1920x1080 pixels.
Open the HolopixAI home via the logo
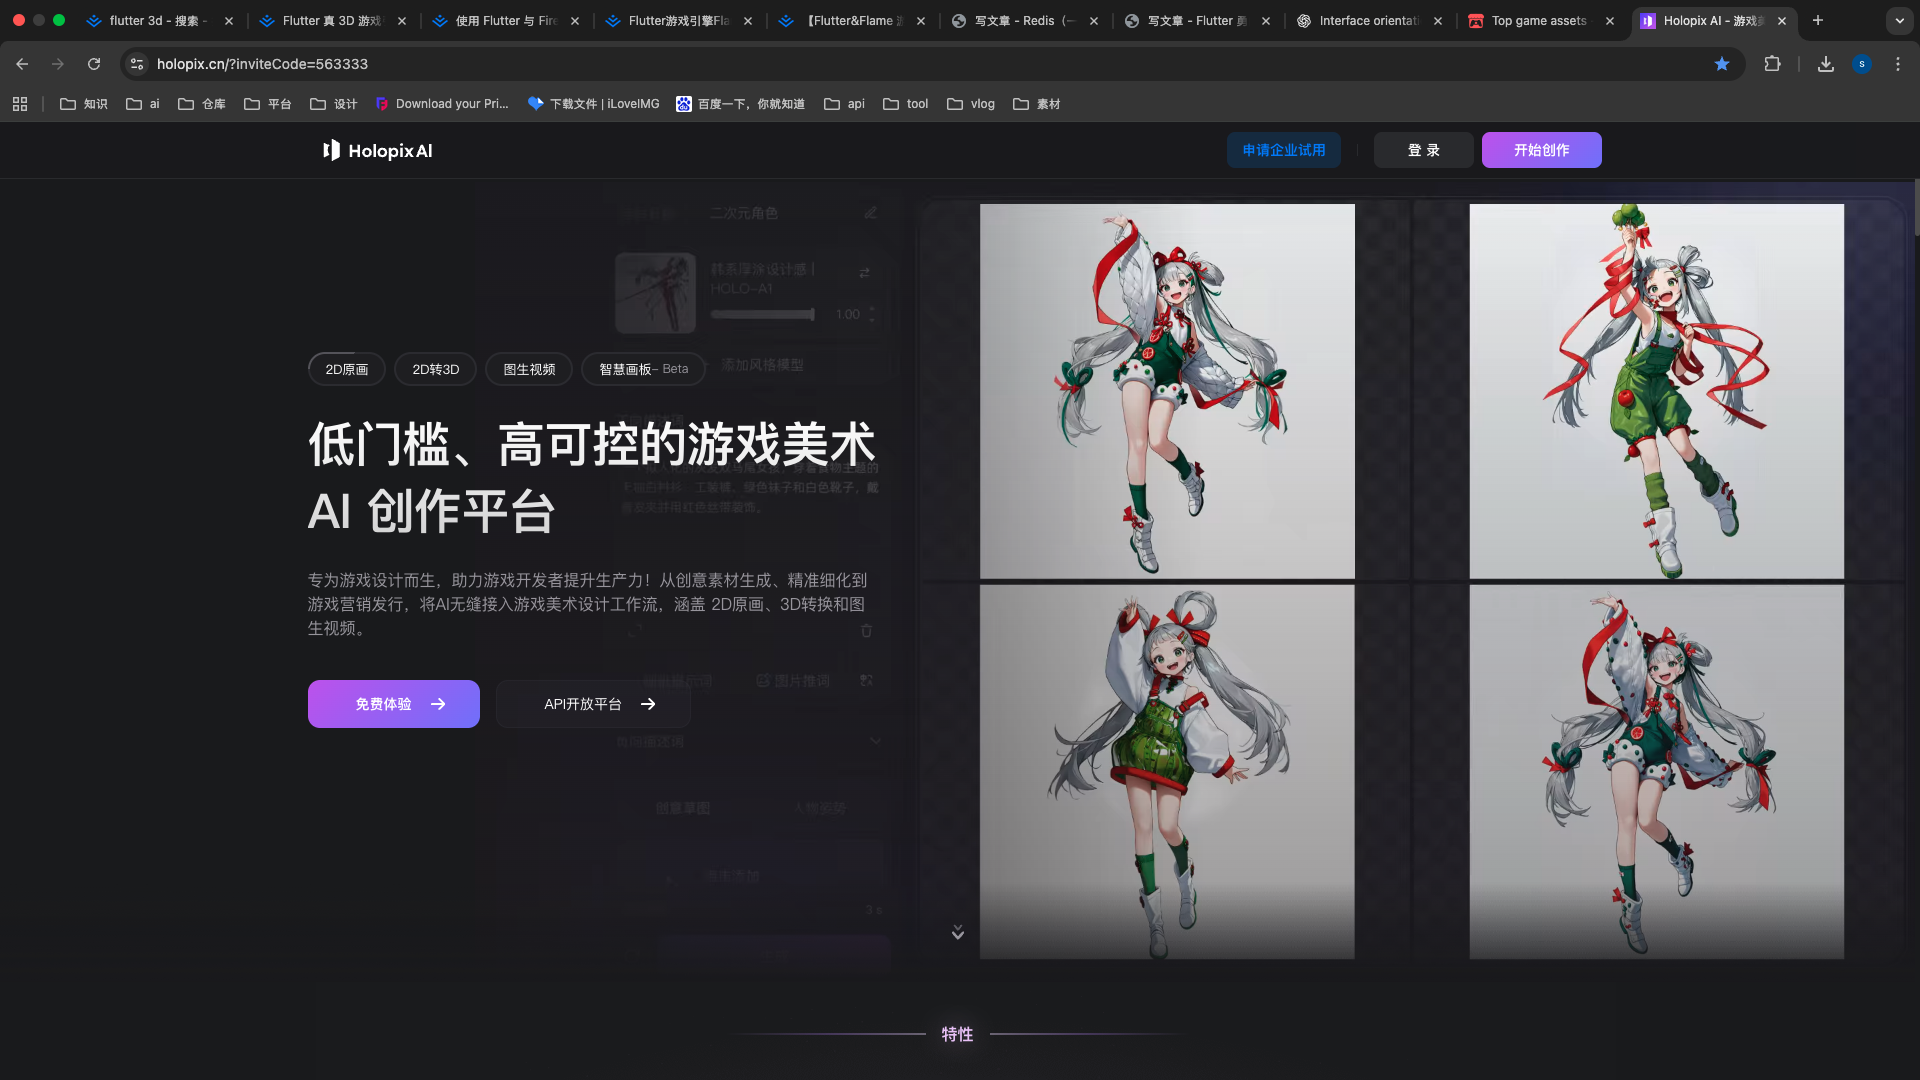coord(377,150)
